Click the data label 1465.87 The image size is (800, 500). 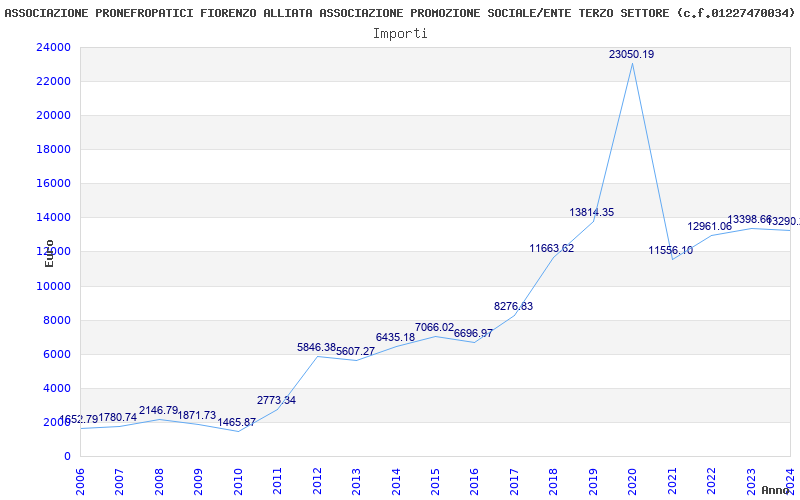pos(236,422)
